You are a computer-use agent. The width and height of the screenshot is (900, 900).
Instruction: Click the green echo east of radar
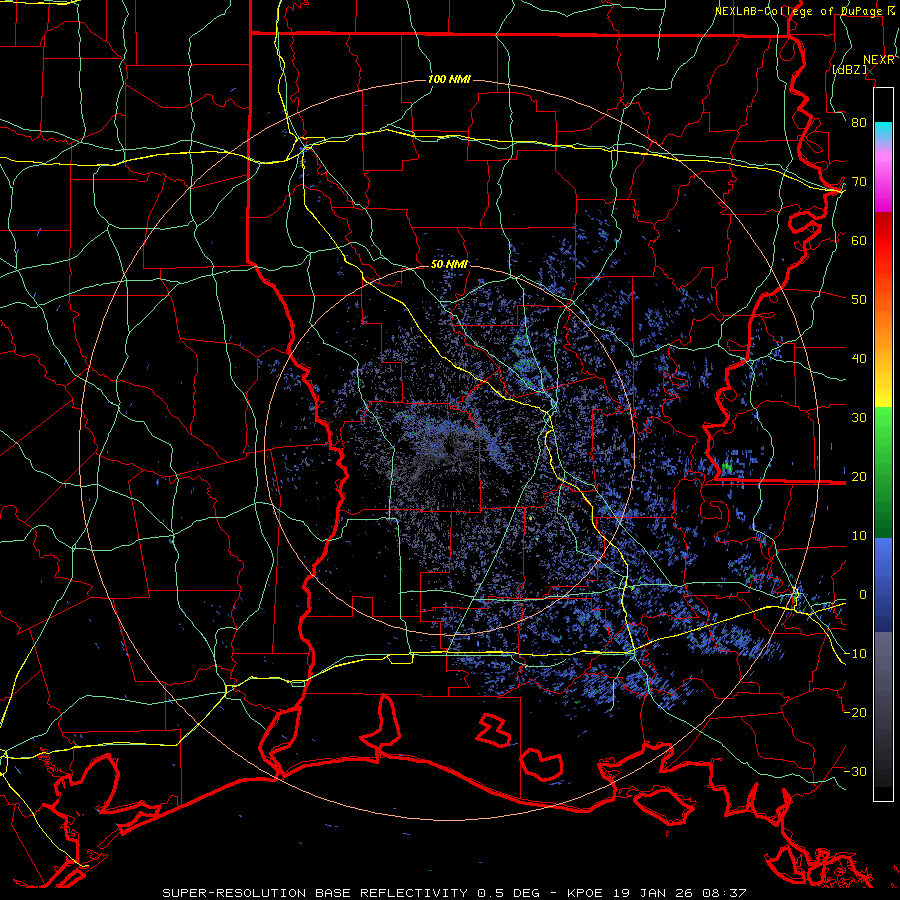(727, 467)
